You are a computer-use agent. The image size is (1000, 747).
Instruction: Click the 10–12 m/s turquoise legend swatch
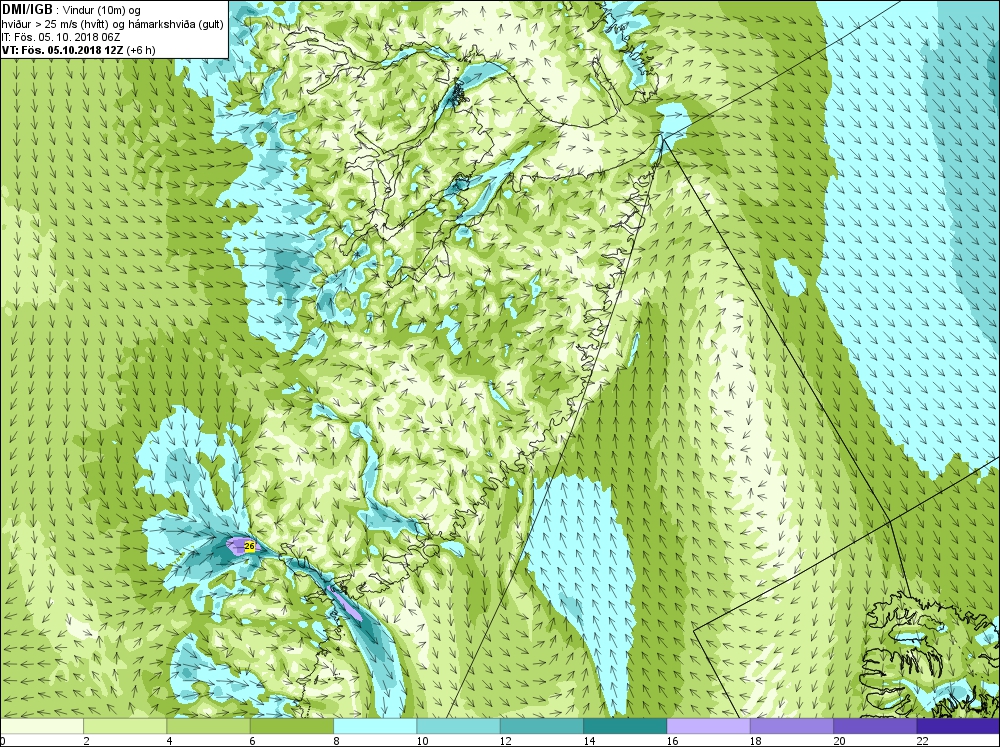coord(459,726)
